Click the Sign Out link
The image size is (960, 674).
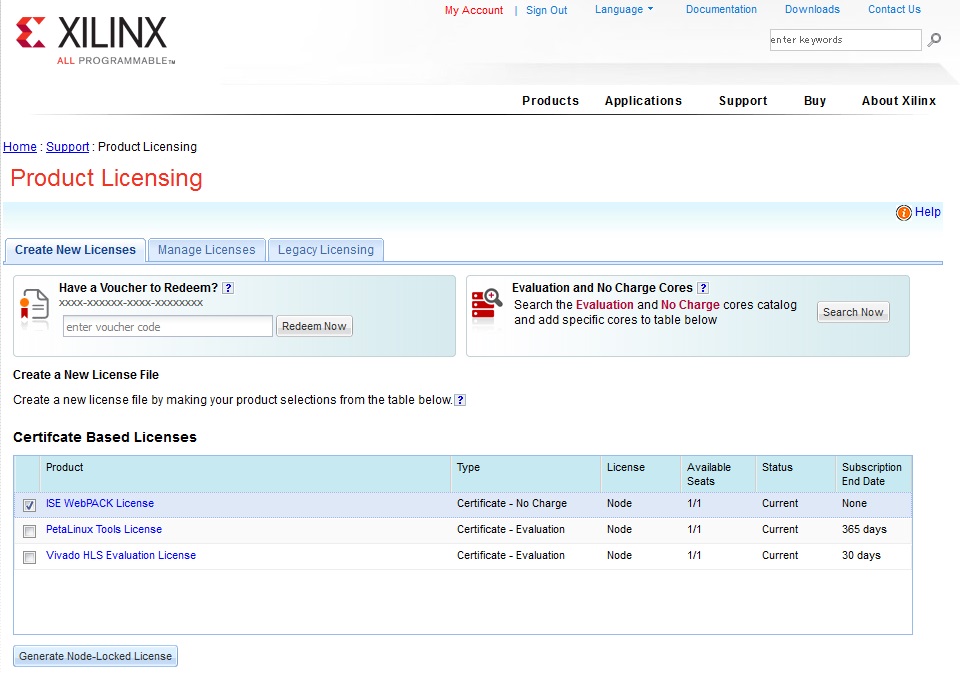[546, 10]
